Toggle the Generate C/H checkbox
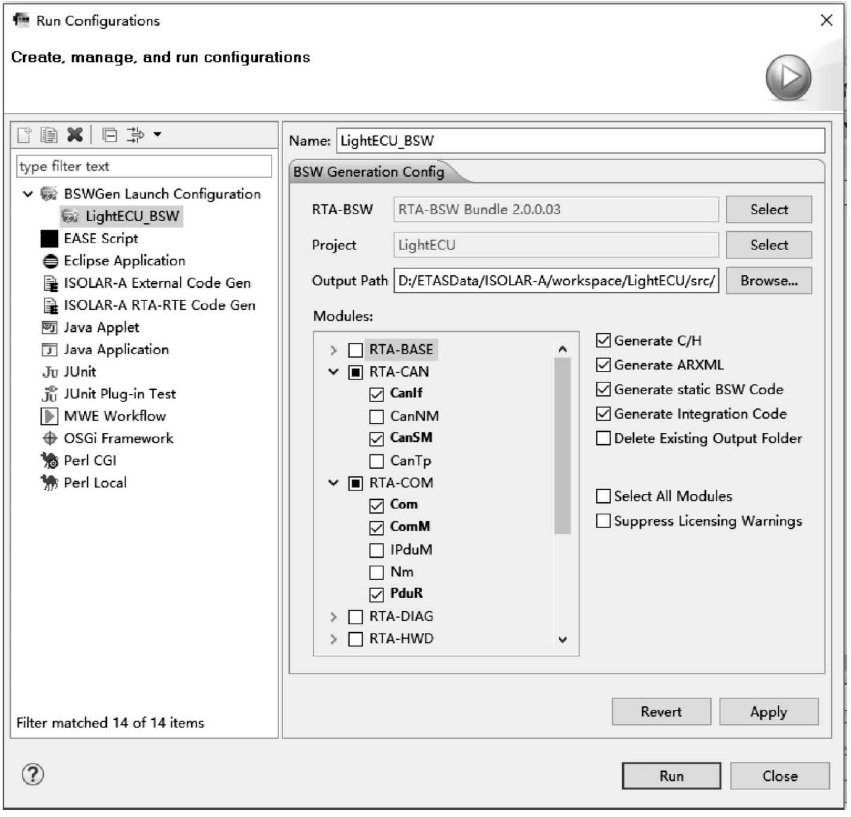Screen dimensions: 851x817 (x=604, y=341)
